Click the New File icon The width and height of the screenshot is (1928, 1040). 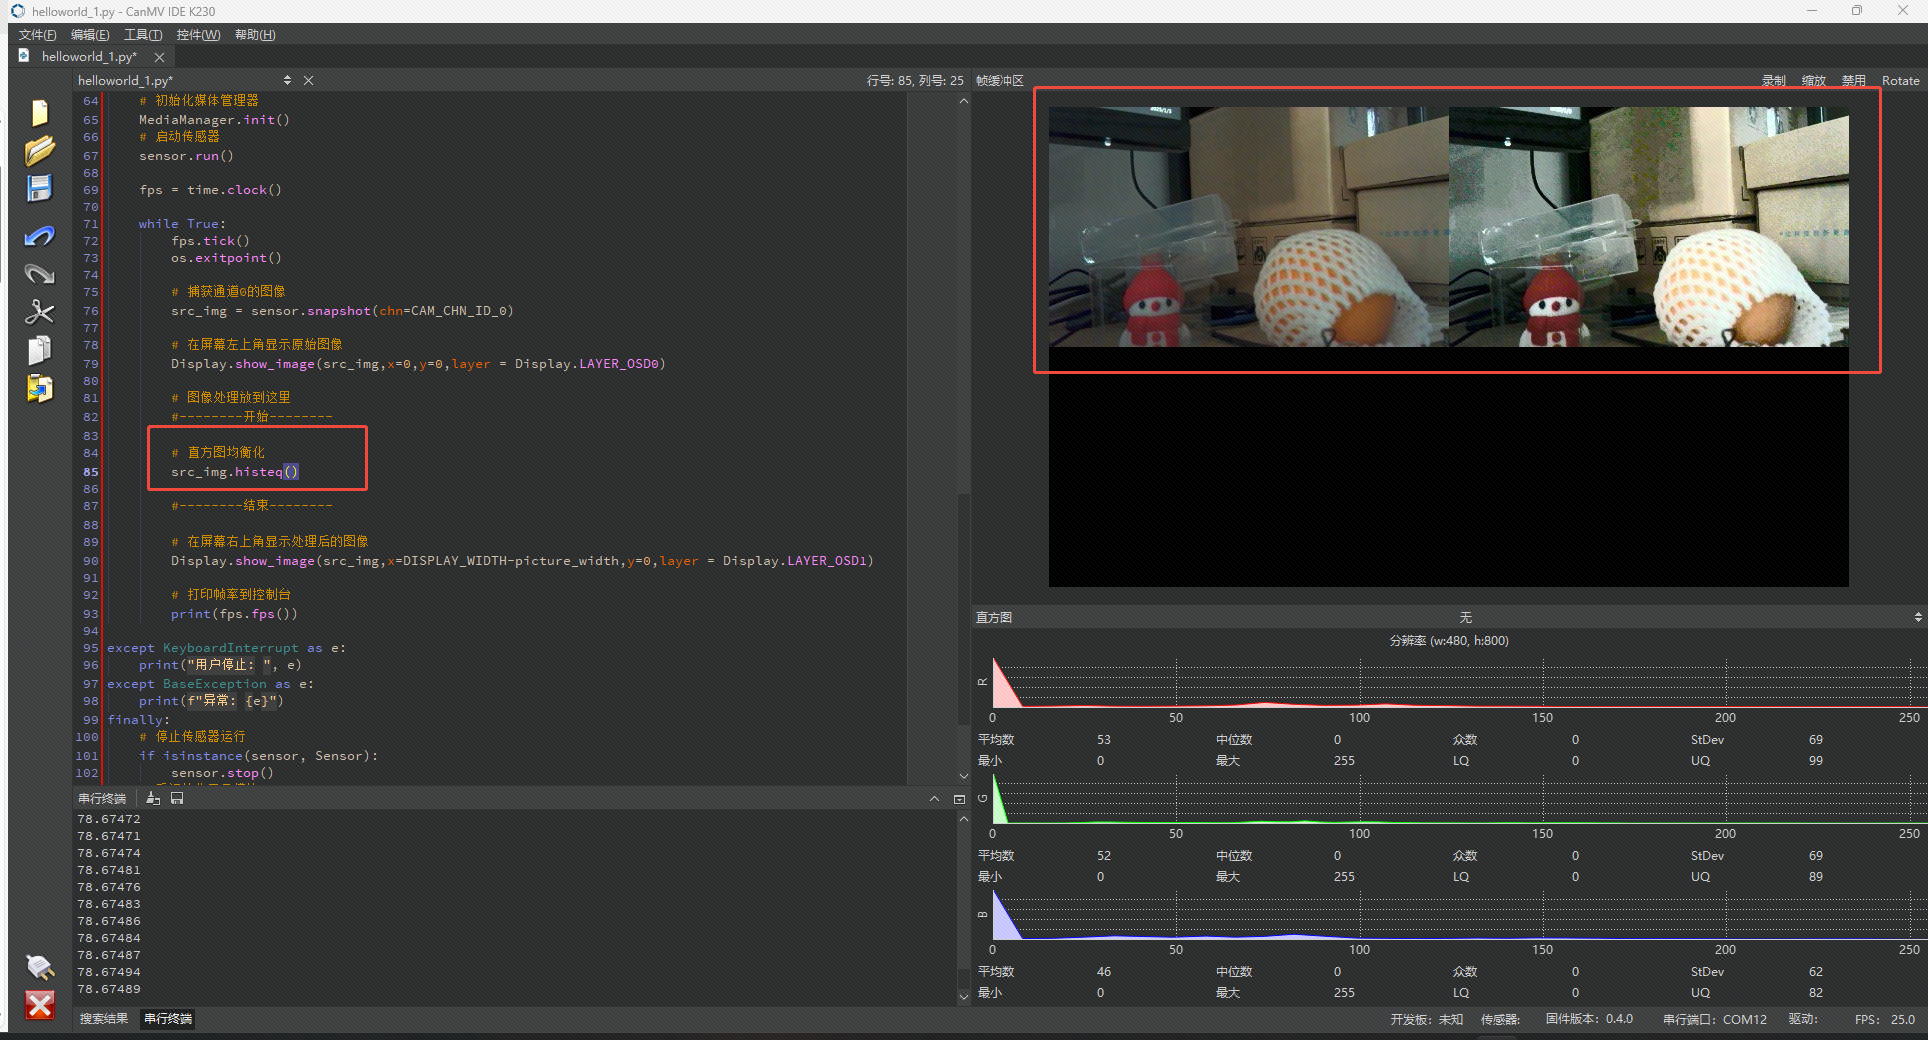39,113
